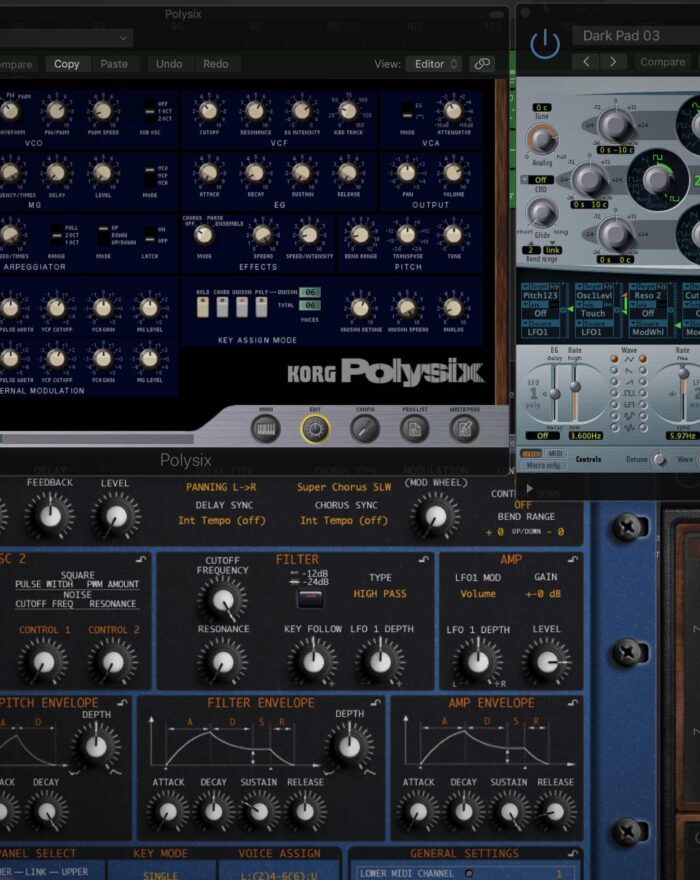Click the Analog knob below Tone

click(x=542, y=139)
